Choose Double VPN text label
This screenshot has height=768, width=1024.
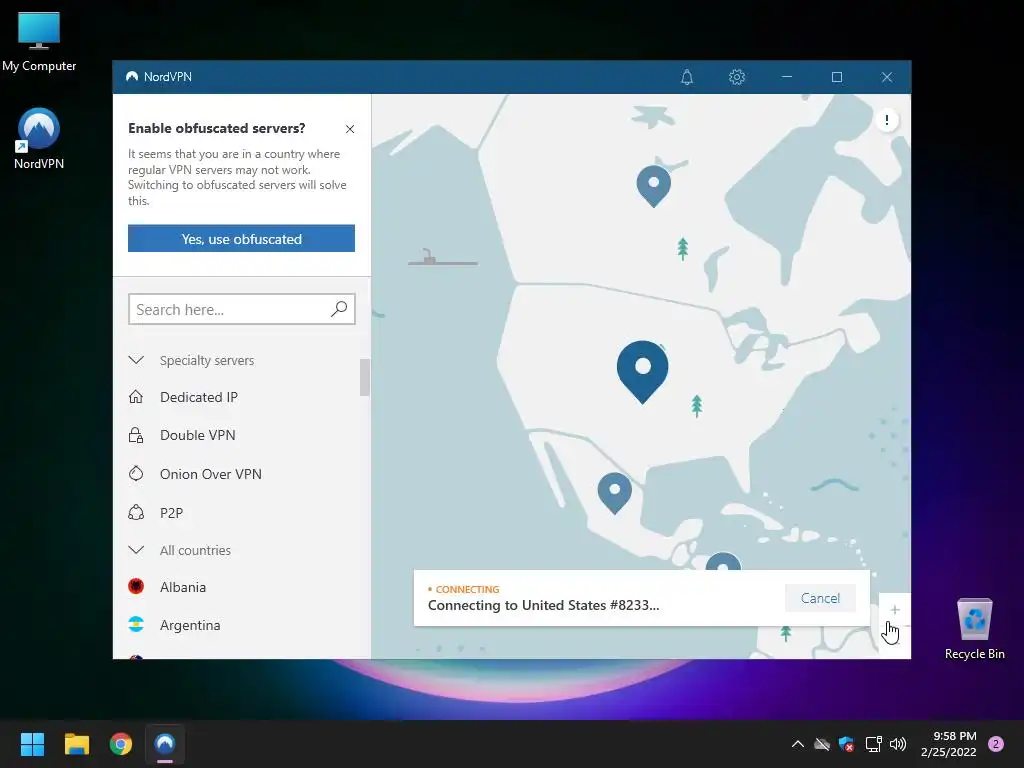[197, 435]
